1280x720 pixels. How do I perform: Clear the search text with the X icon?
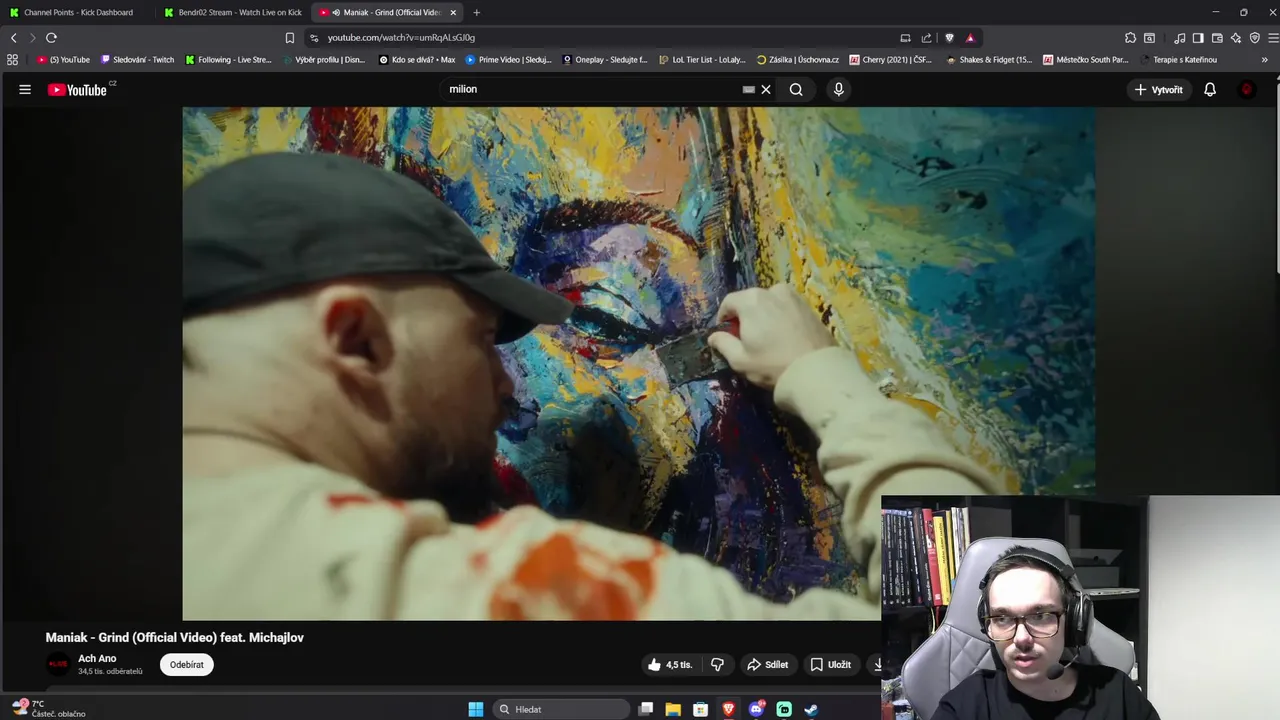766,89
